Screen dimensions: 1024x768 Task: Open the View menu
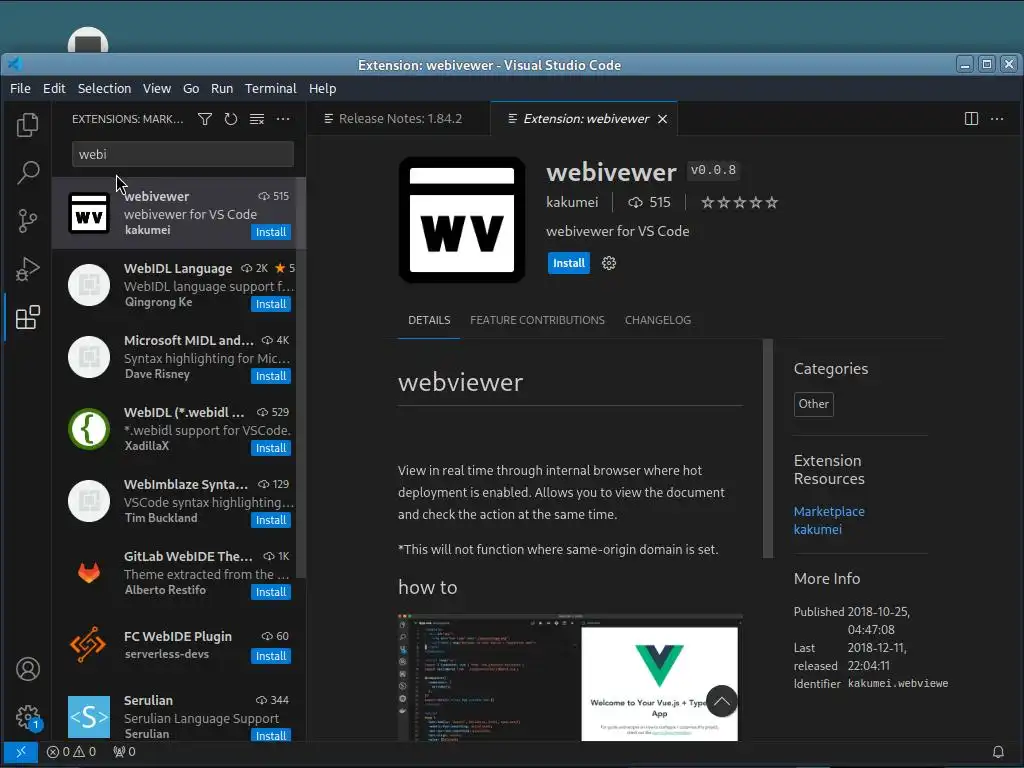point(157,88)
